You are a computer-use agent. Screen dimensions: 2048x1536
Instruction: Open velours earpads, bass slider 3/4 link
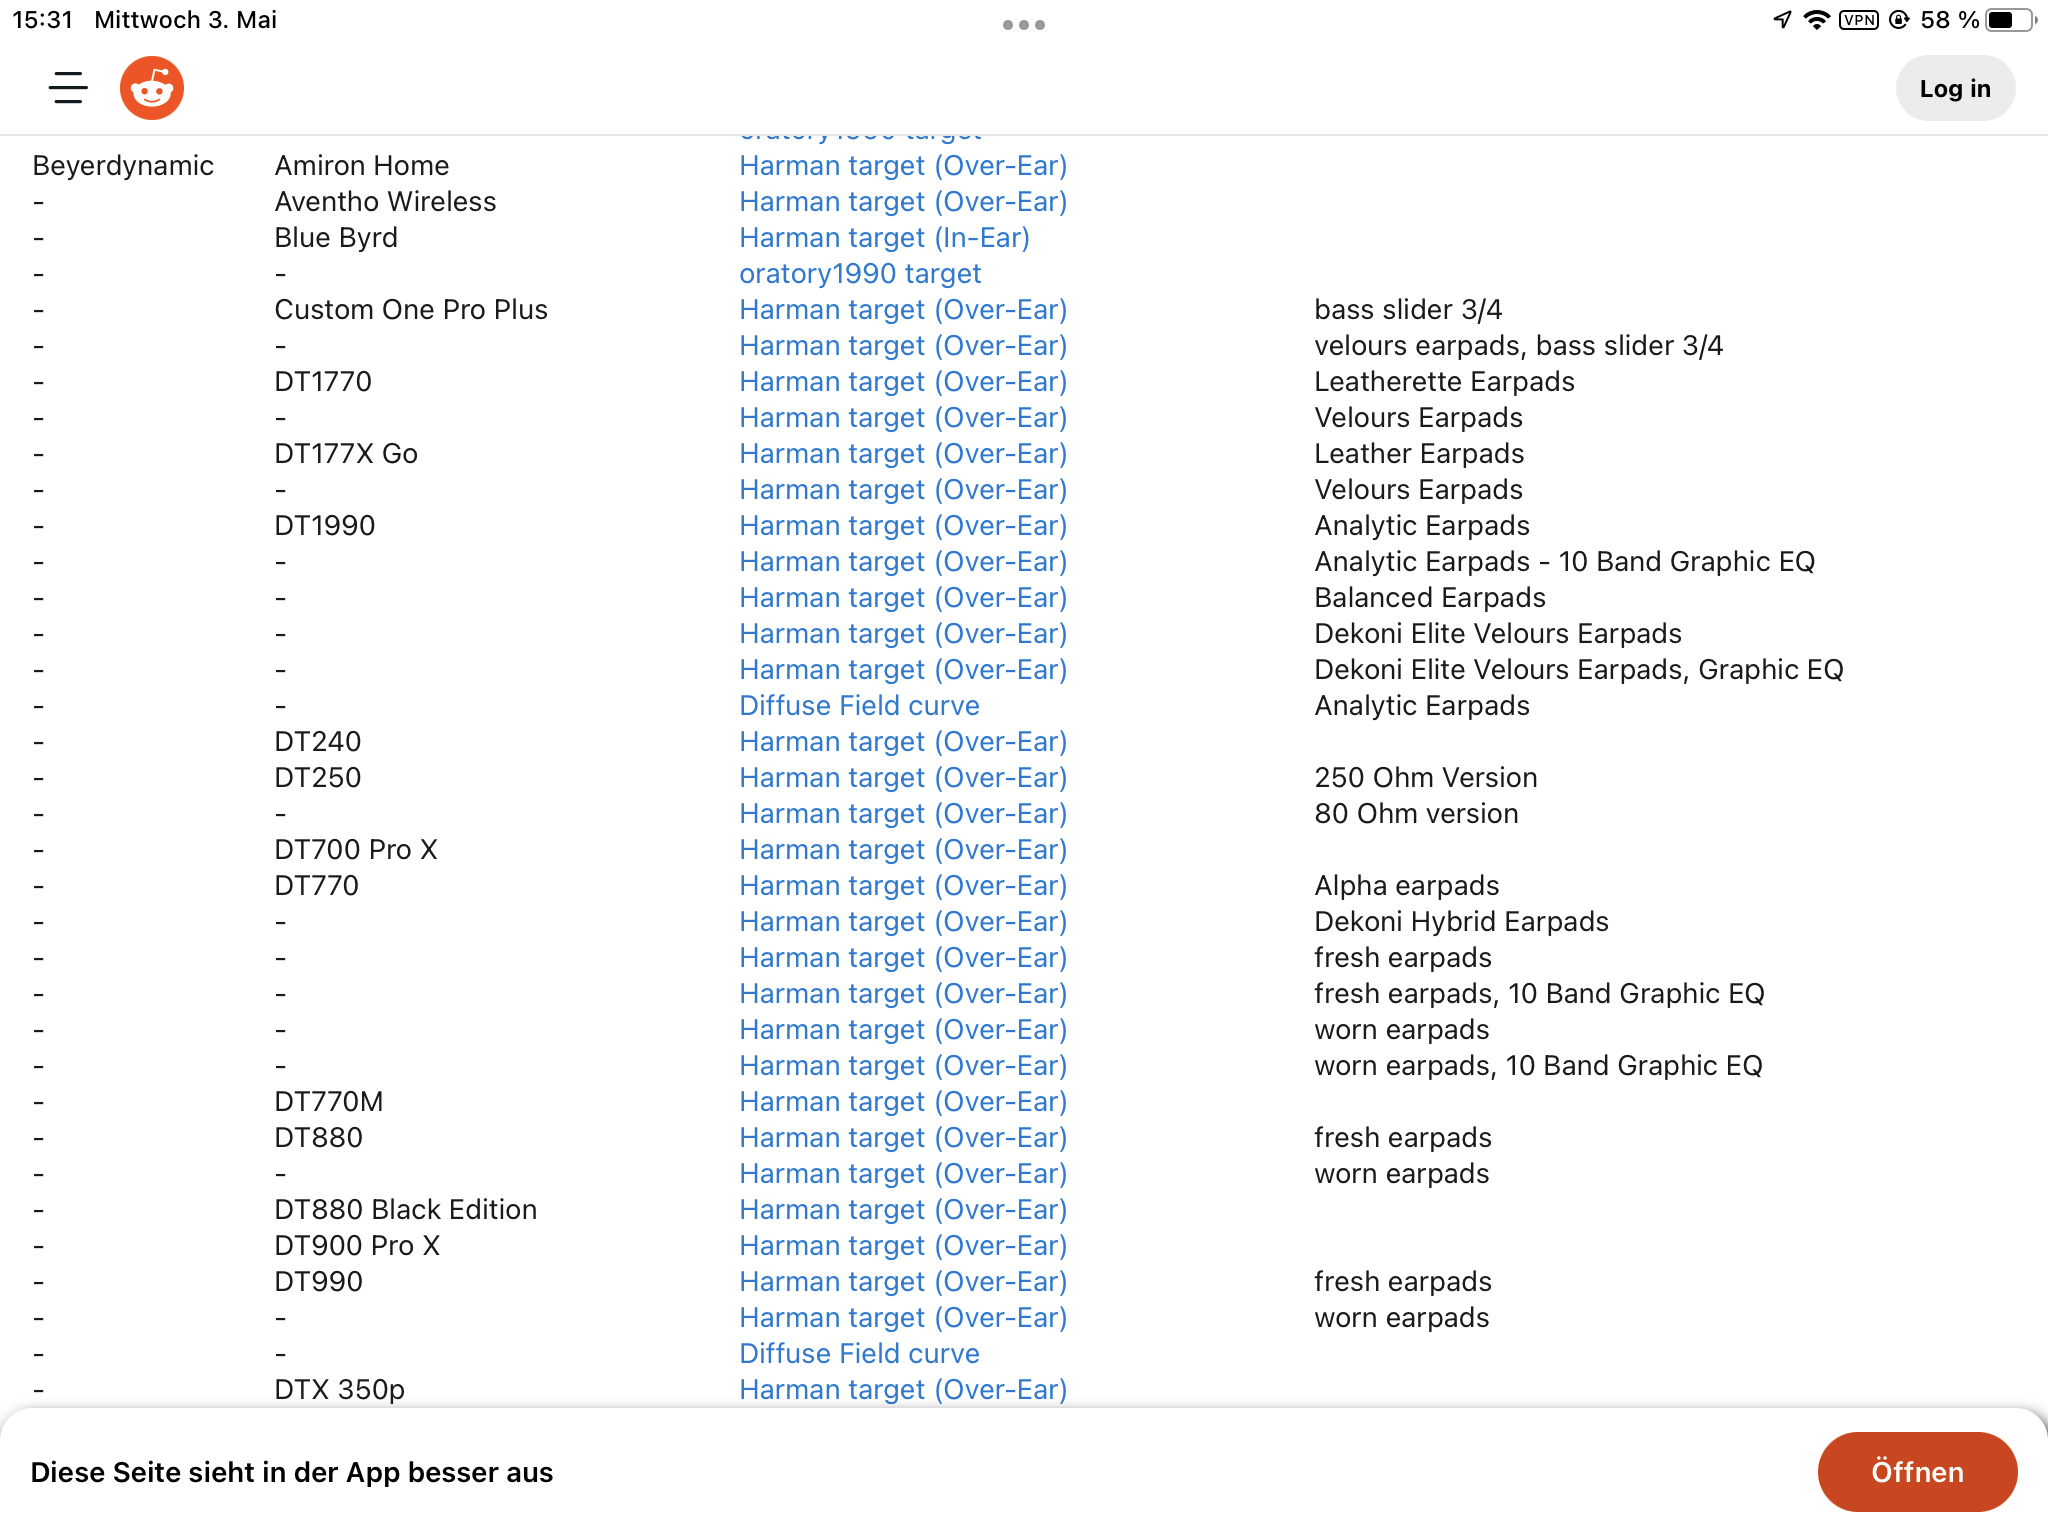click(x=903, y=346)
